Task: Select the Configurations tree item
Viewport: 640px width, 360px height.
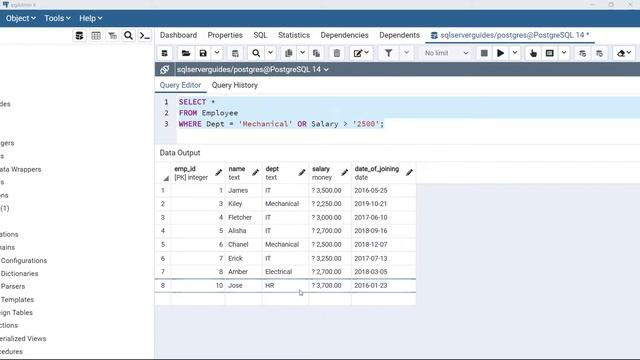Action: pos(24,260)
